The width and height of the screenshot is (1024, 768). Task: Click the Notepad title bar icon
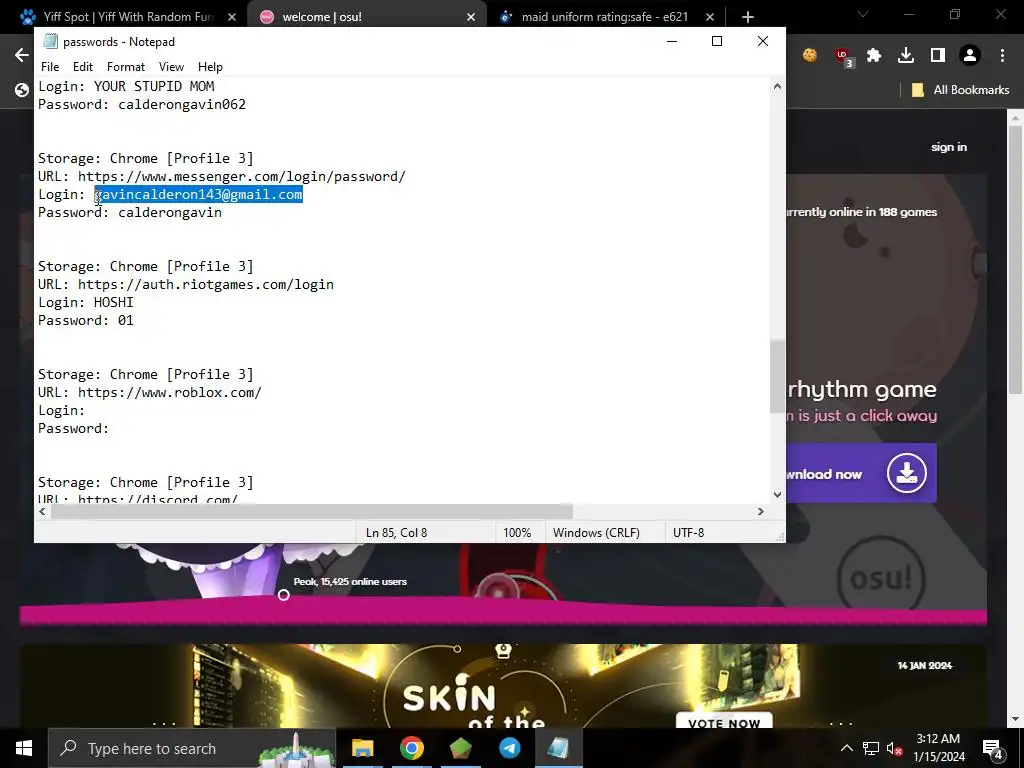tap(50, 41)
